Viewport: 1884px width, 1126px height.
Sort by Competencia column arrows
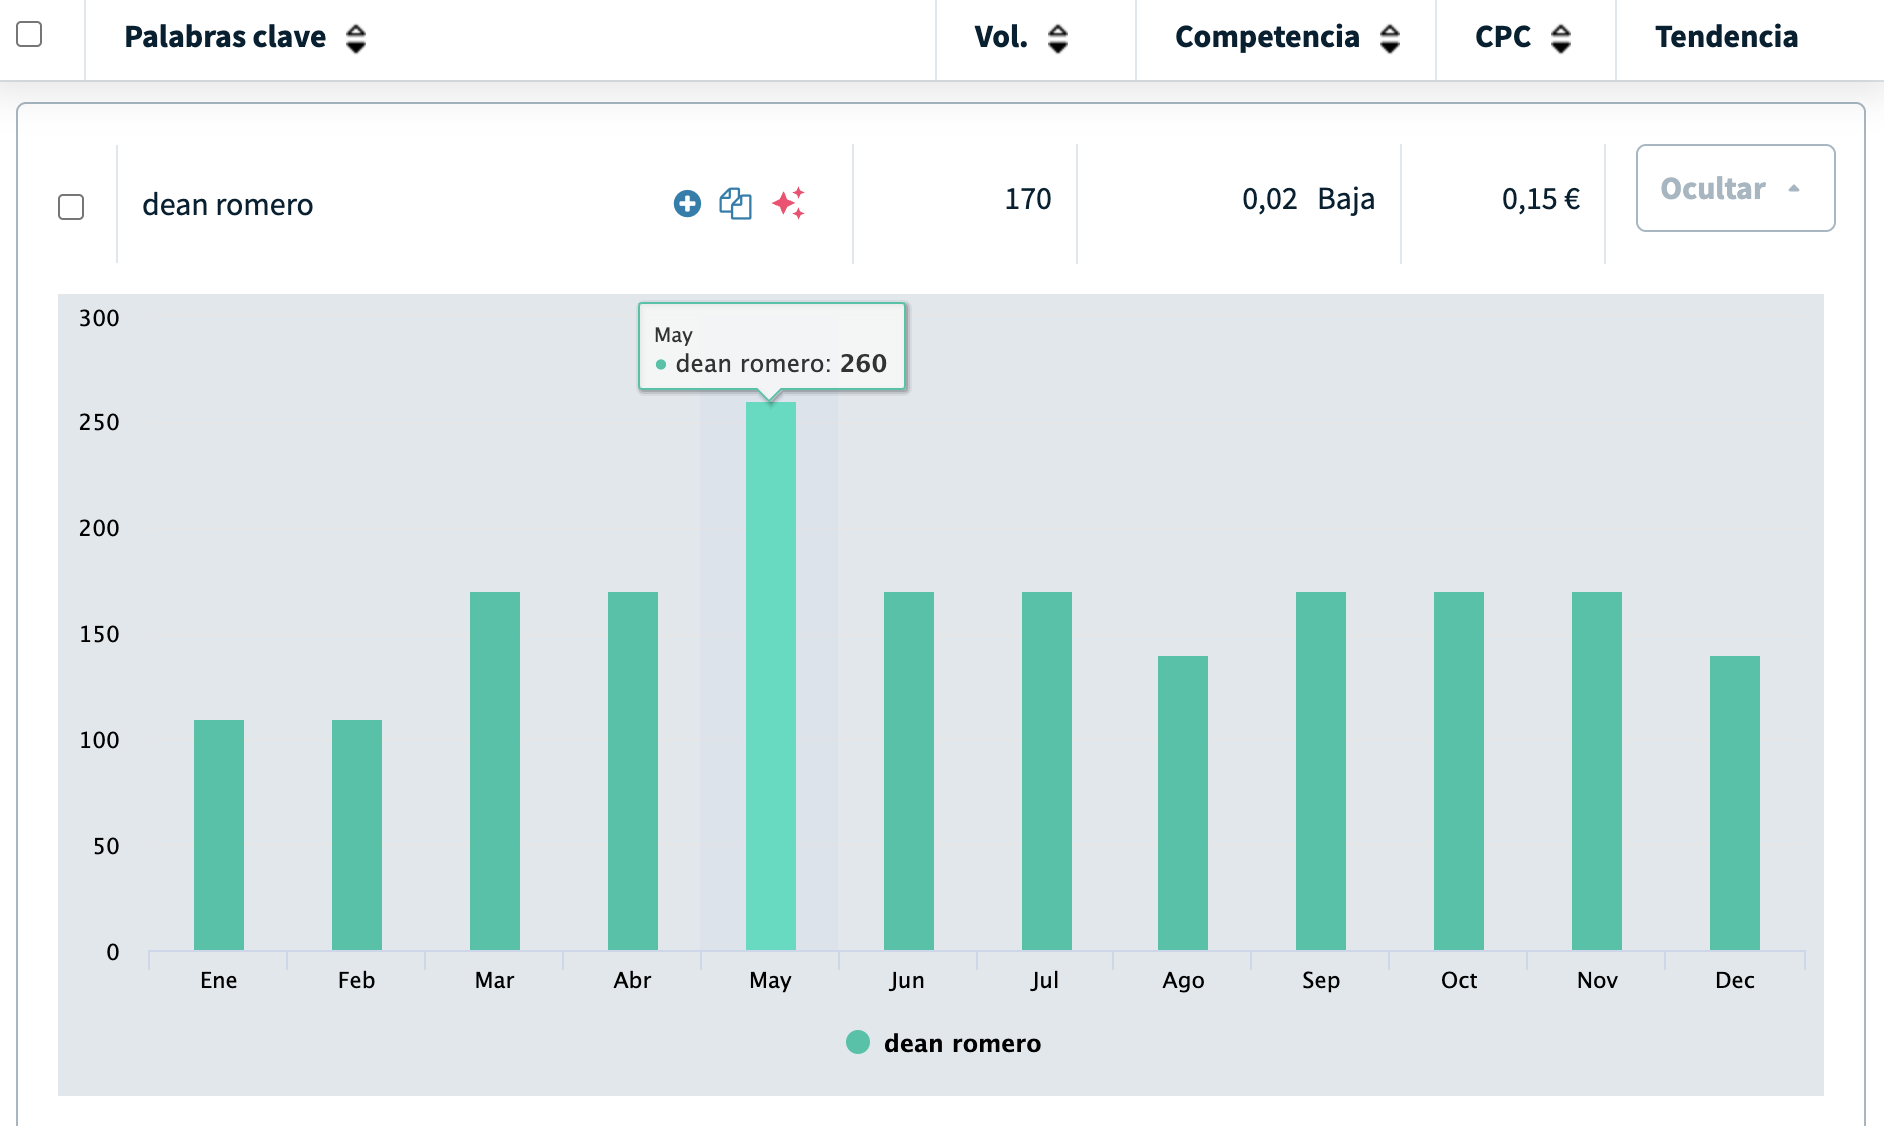[x=1389, y=38]
